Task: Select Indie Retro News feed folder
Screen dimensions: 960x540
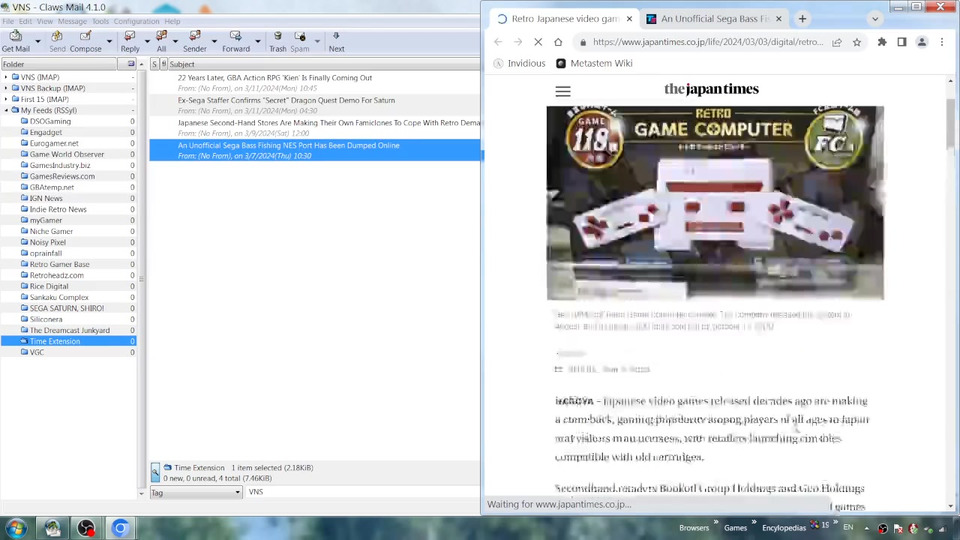Action: point(58,209)
